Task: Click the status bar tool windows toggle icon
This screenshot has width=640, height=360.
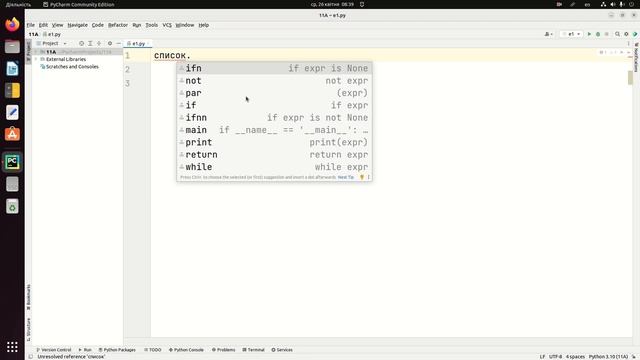Action: click(x=31, y=356)
